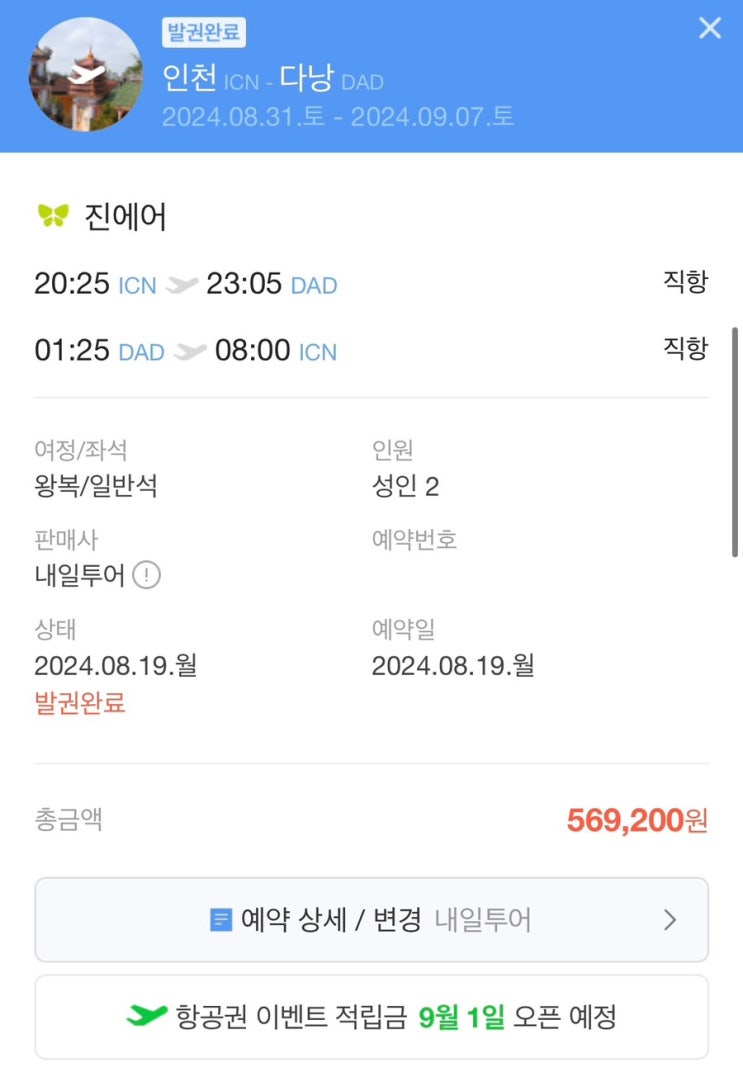Image resolution: width=743 pixels, height=1072 pixels.
Task: Tap the Jin Air butterfly logo
Action: 52,215
